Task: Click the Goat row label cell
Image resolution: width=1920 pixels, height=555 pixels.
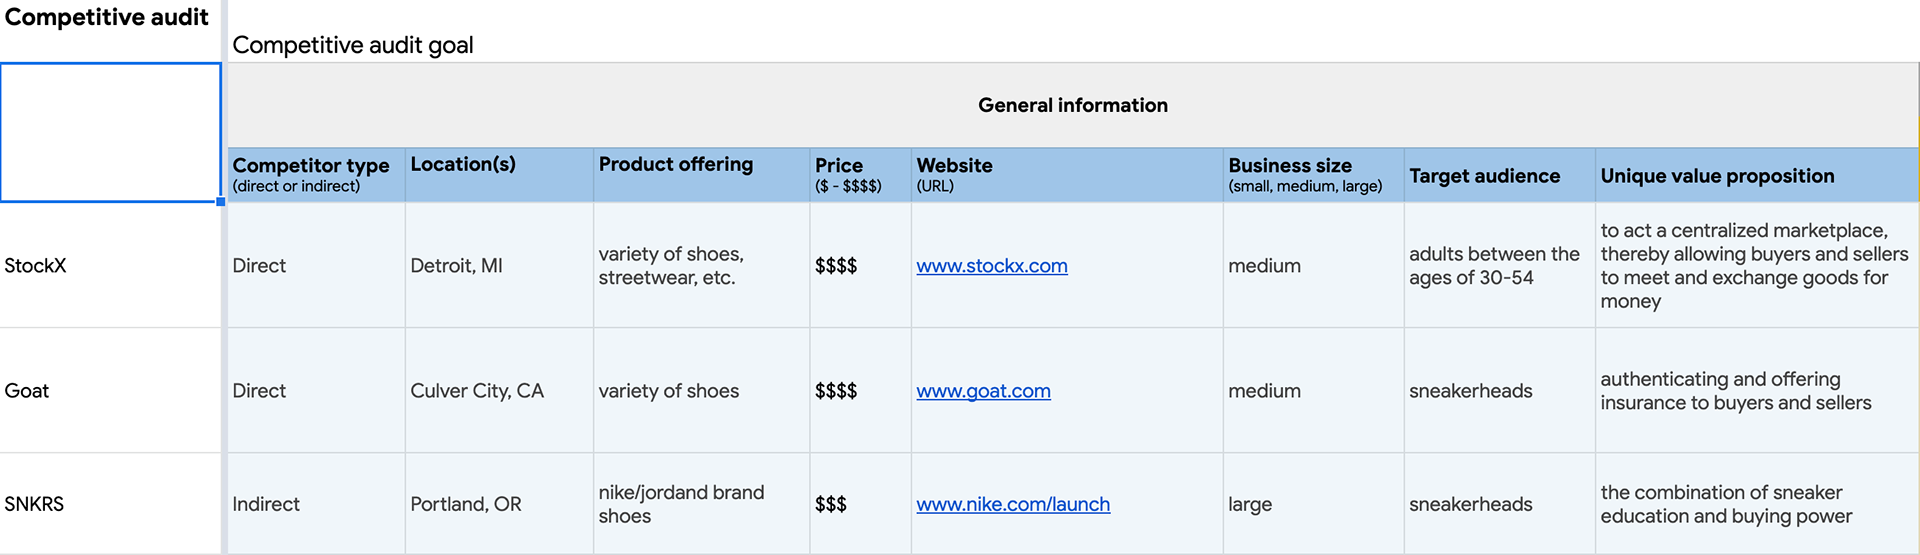Action: (x=108, y=391)
